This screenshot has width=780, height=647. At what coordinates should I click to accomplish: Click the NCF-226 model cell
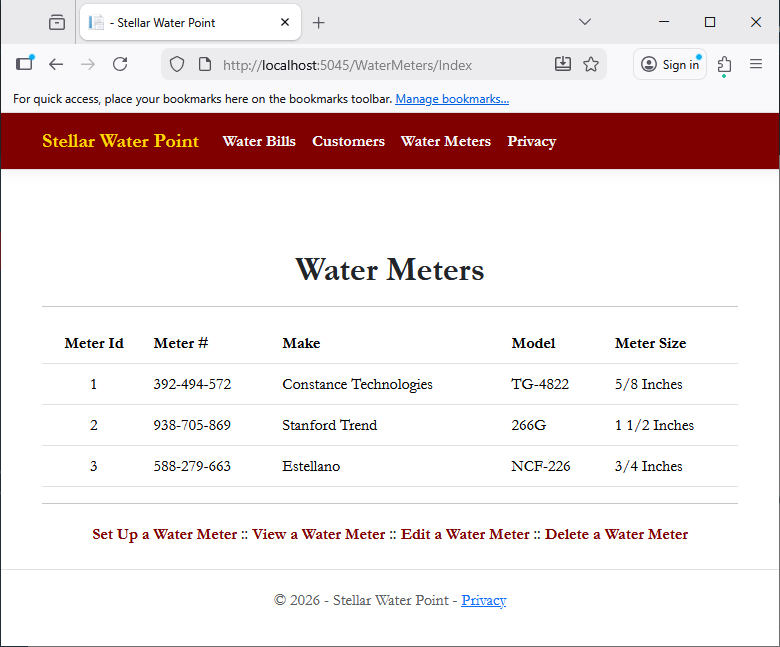point(541,466)
